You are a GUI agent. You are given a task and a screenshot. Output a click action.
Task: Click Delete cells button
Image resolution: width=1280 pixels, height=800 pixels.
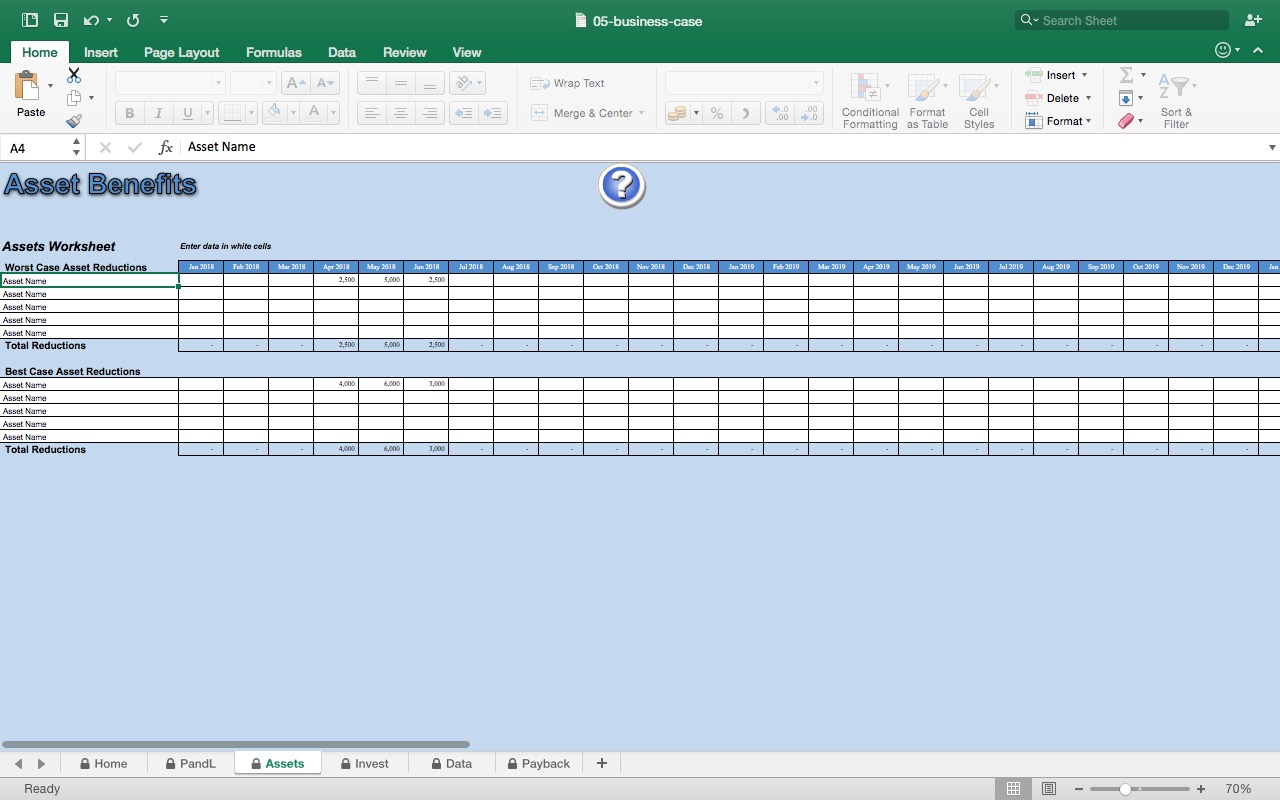coord(1052,98)
